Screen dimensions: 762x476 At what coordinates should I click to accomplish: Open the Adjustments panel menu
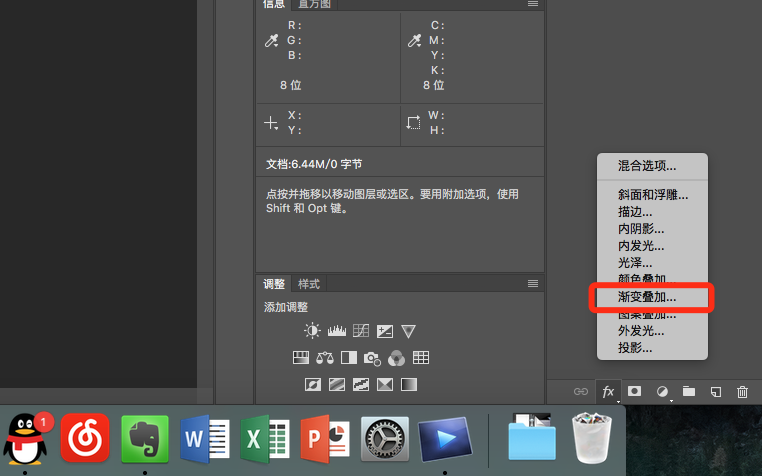point(533,283)
